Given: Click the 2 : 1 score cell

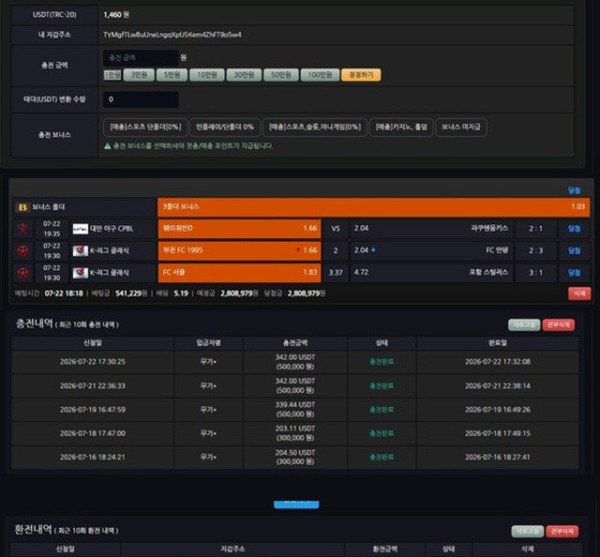Looking at the screenshot, I should tap(536, 228).
